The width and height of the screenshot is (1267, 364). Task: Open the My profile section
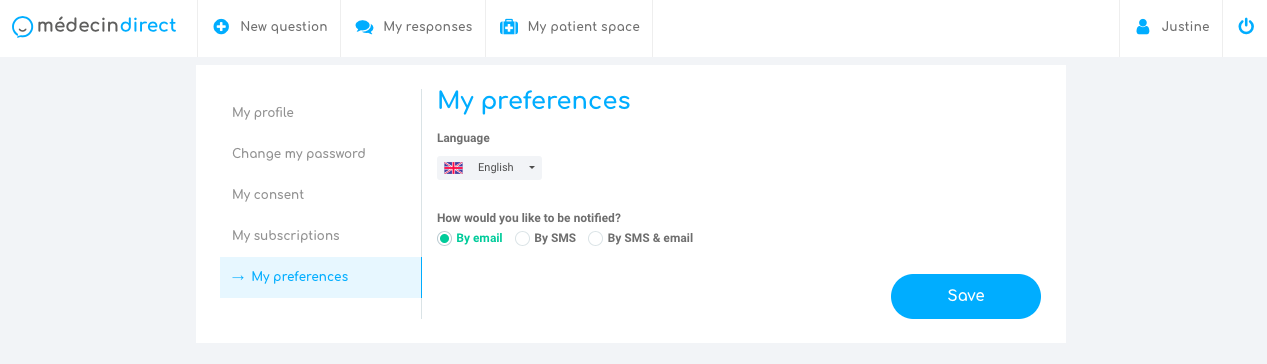pos(263,113)
